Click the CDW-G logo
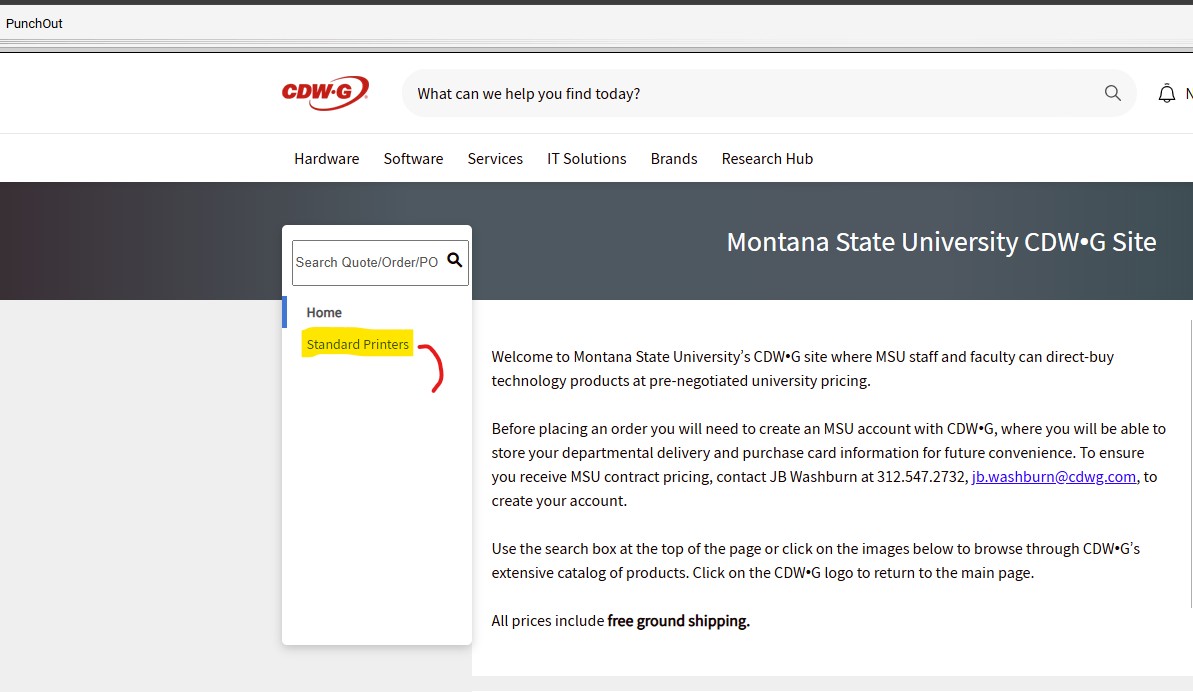This screenshot has width=1193, height=692. (x=325, y=93)
